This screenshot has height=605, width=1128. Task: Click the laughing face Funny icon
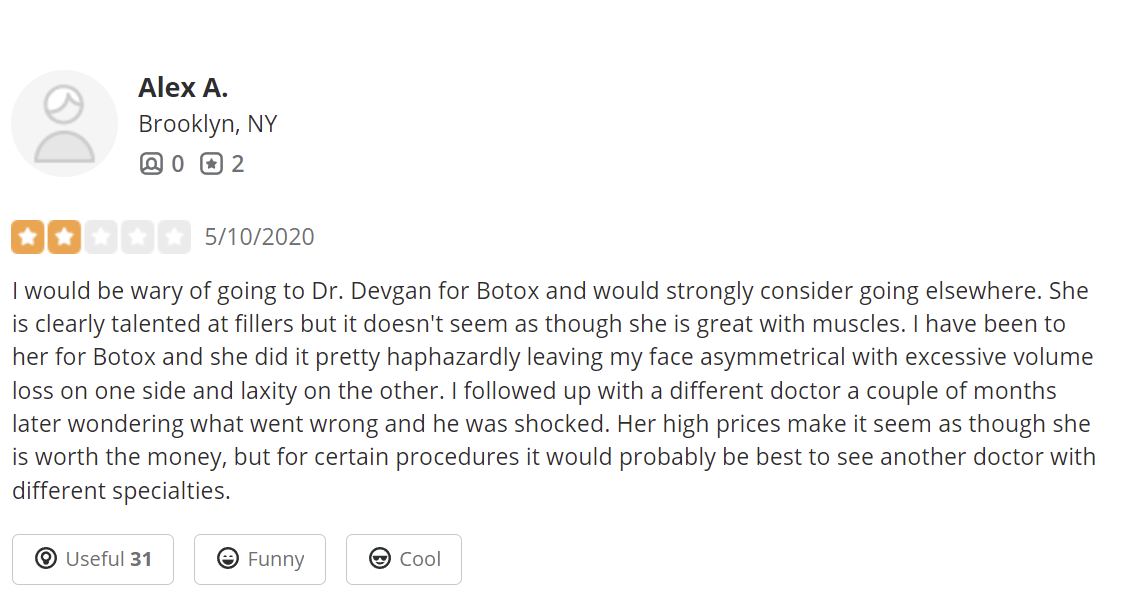click(228, 559)
